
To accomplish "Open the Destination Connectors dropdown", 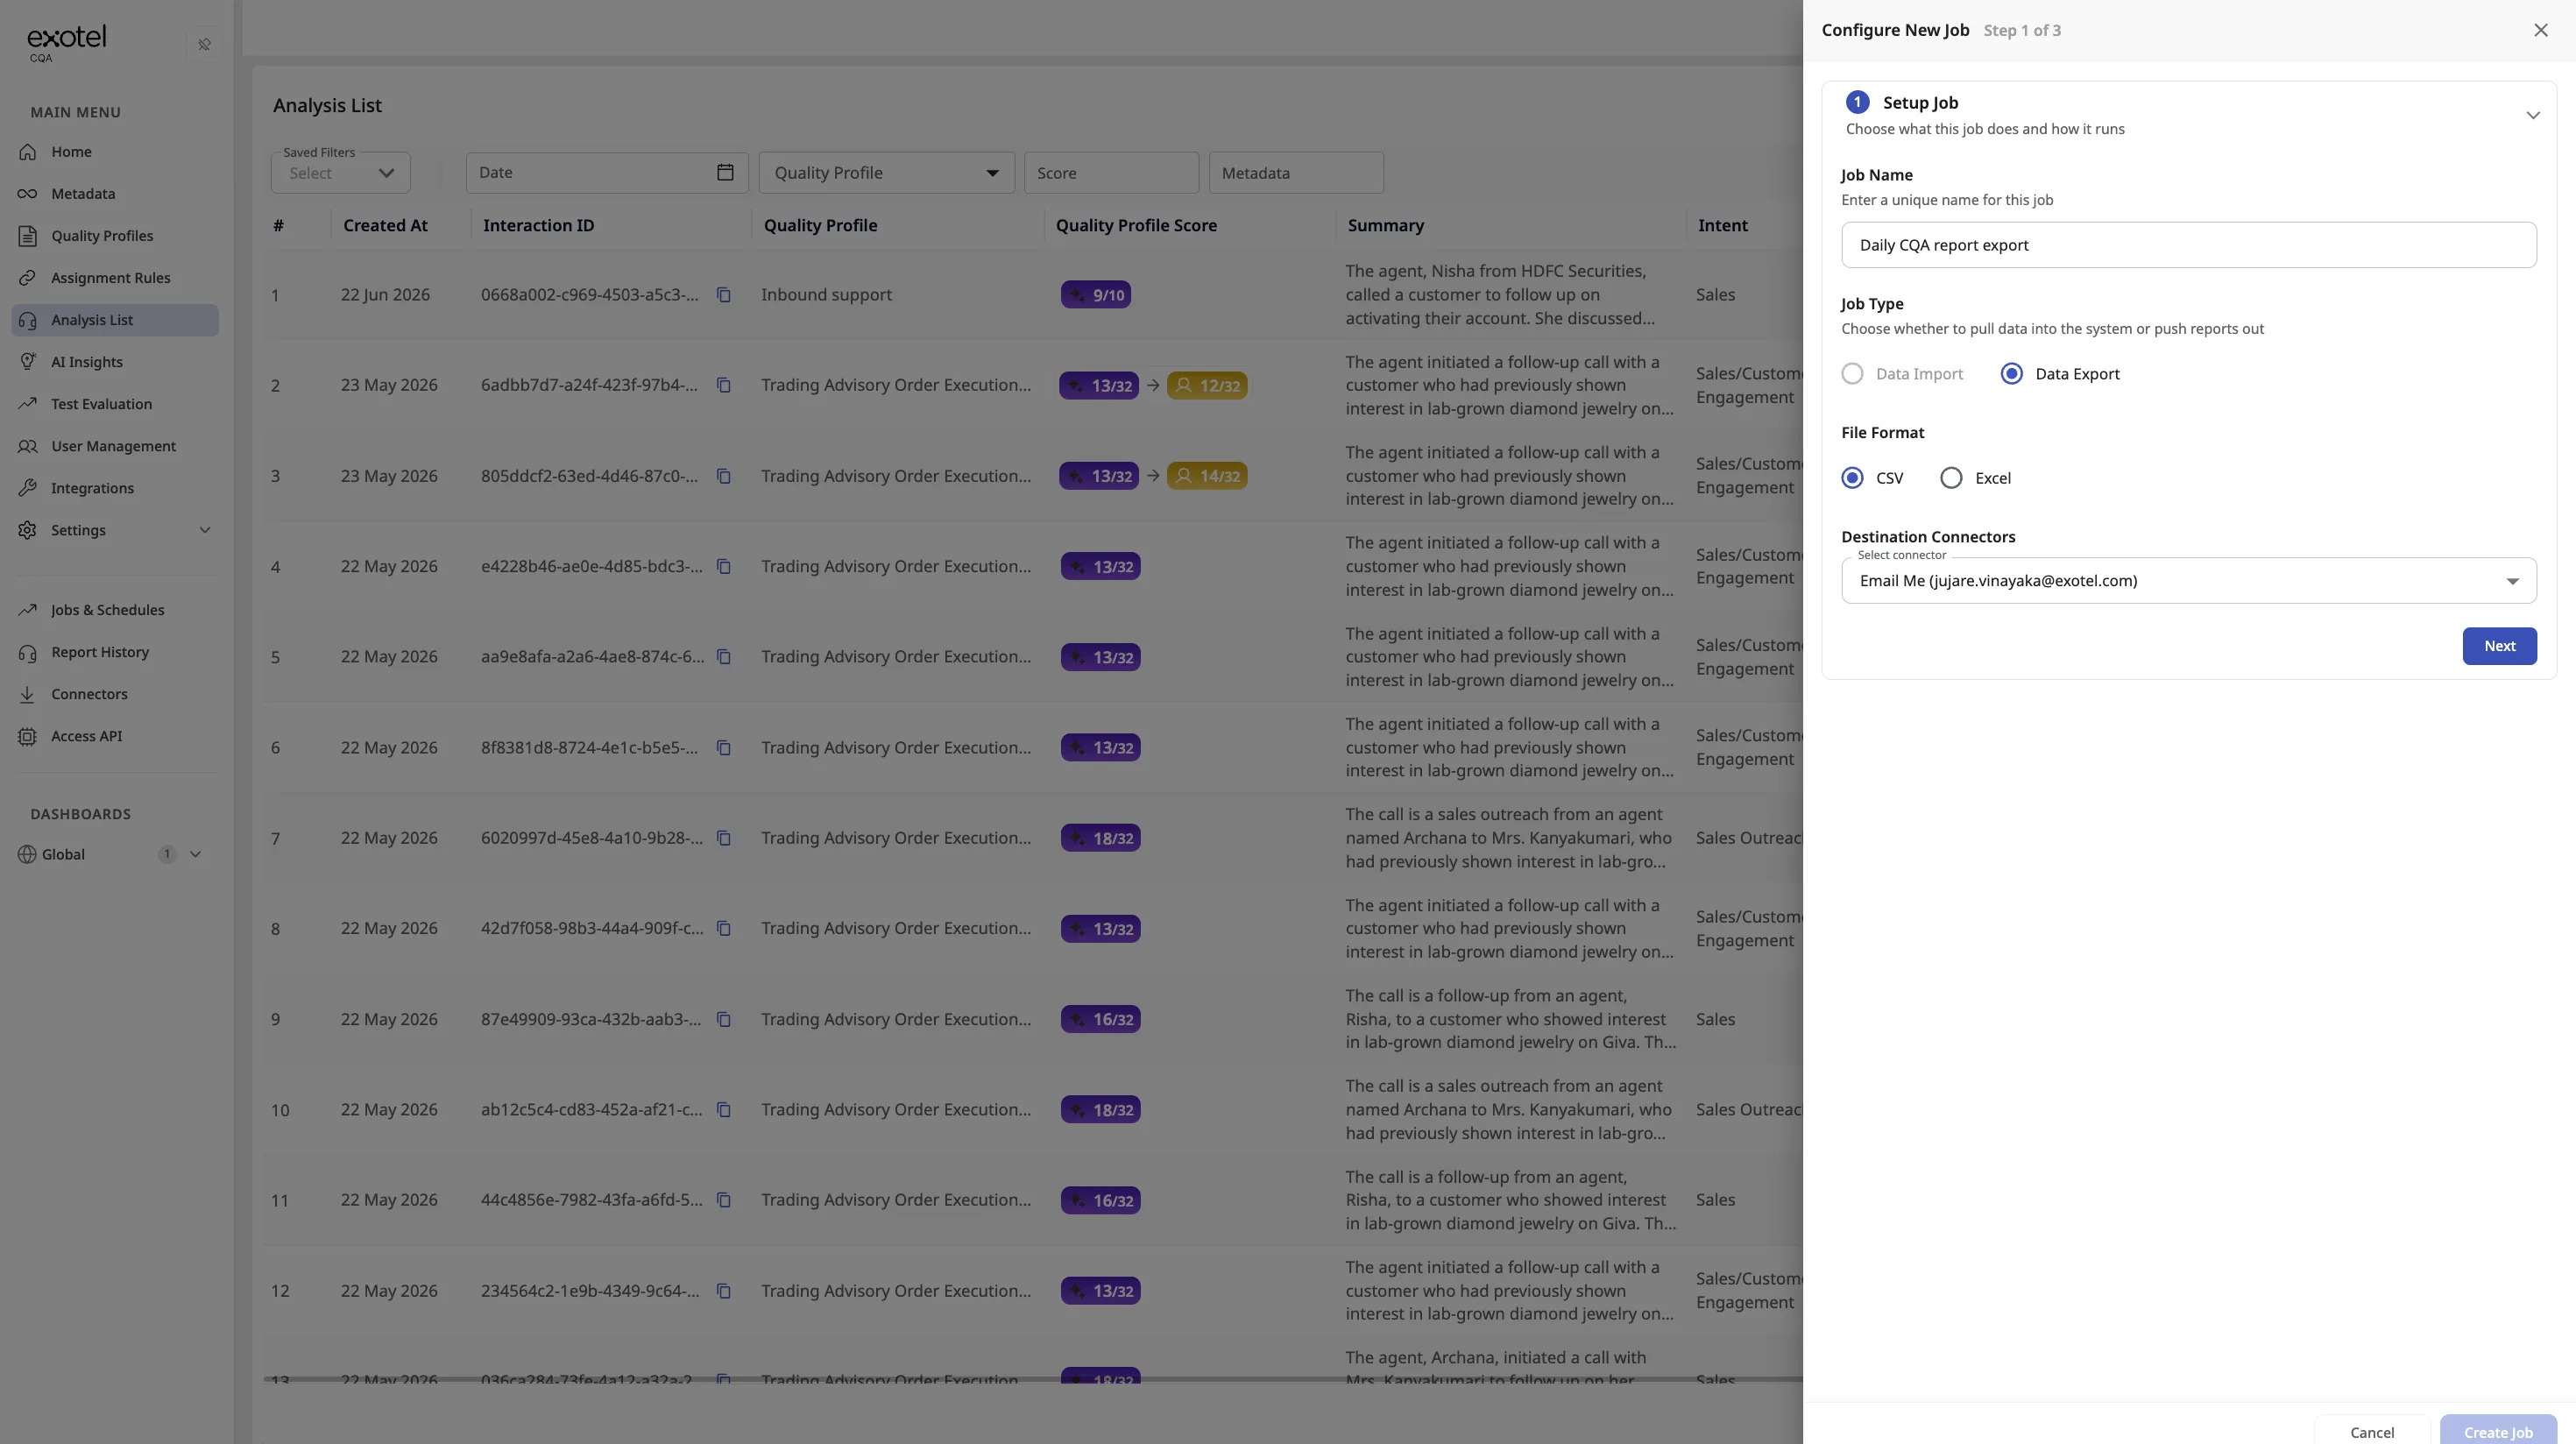I will click(2189, 581).
